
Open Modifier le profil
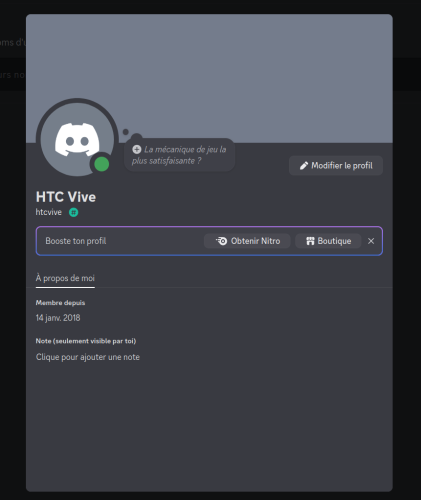(x=336, y=166)
